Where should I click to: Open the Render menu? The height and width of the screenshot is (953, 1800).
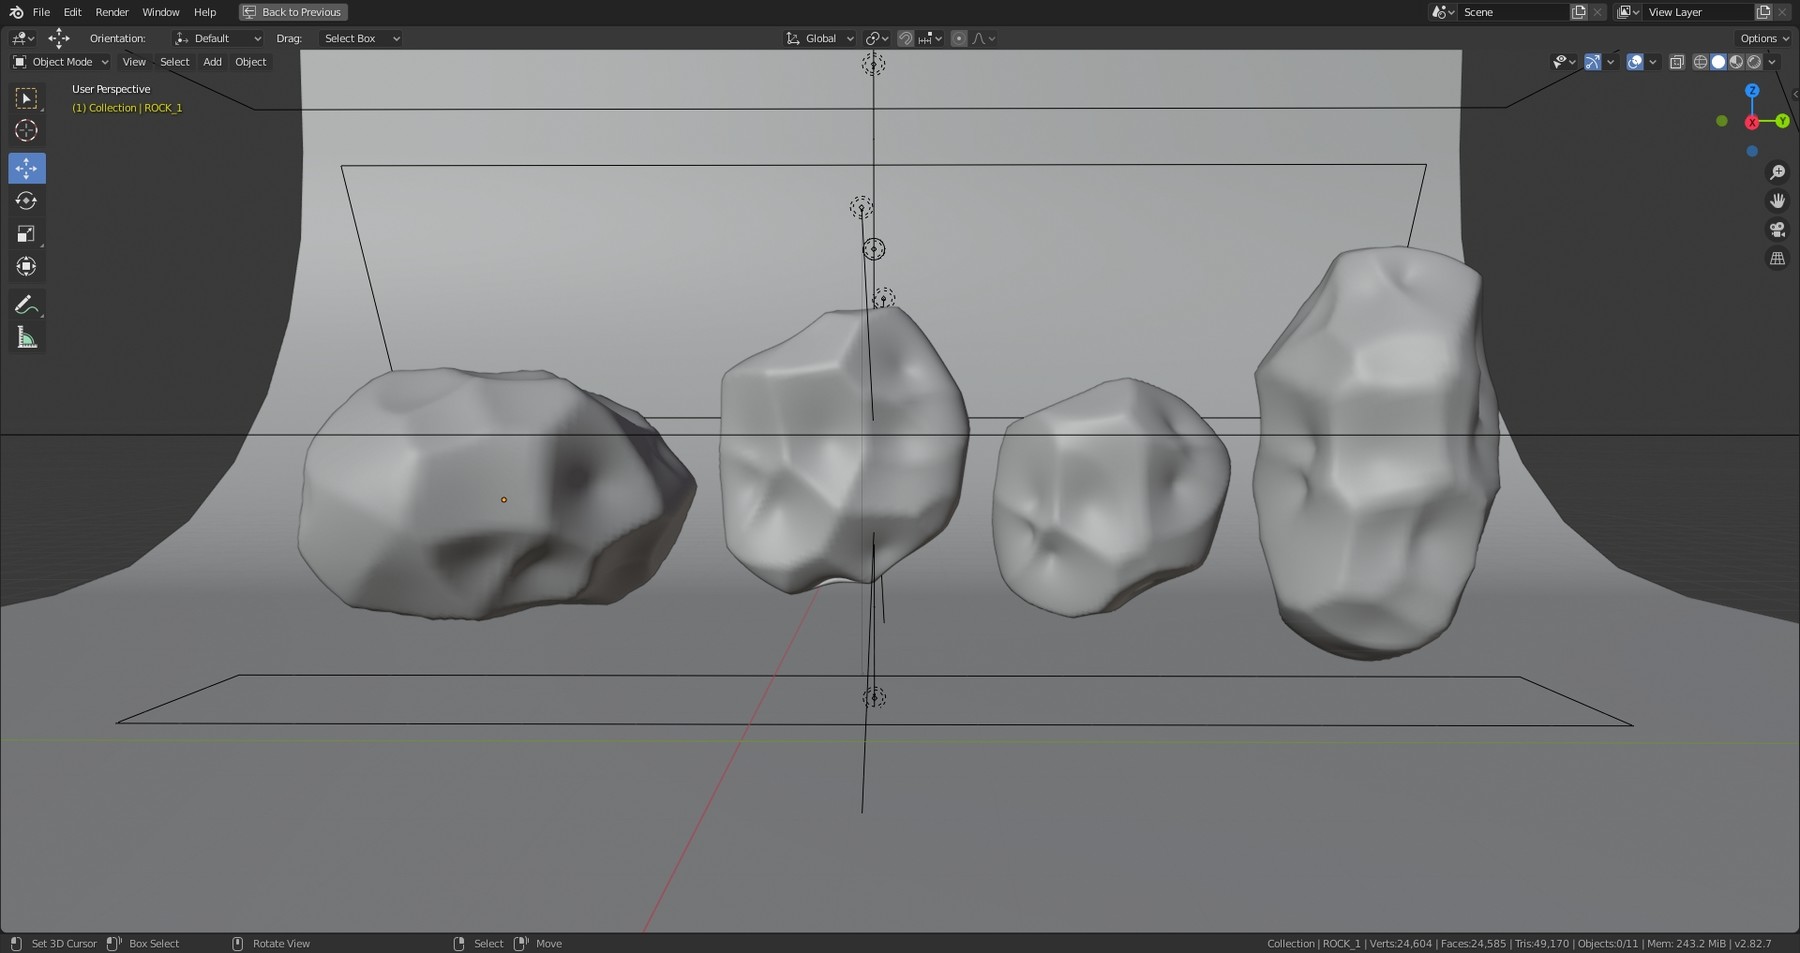(x=111, y=12)
